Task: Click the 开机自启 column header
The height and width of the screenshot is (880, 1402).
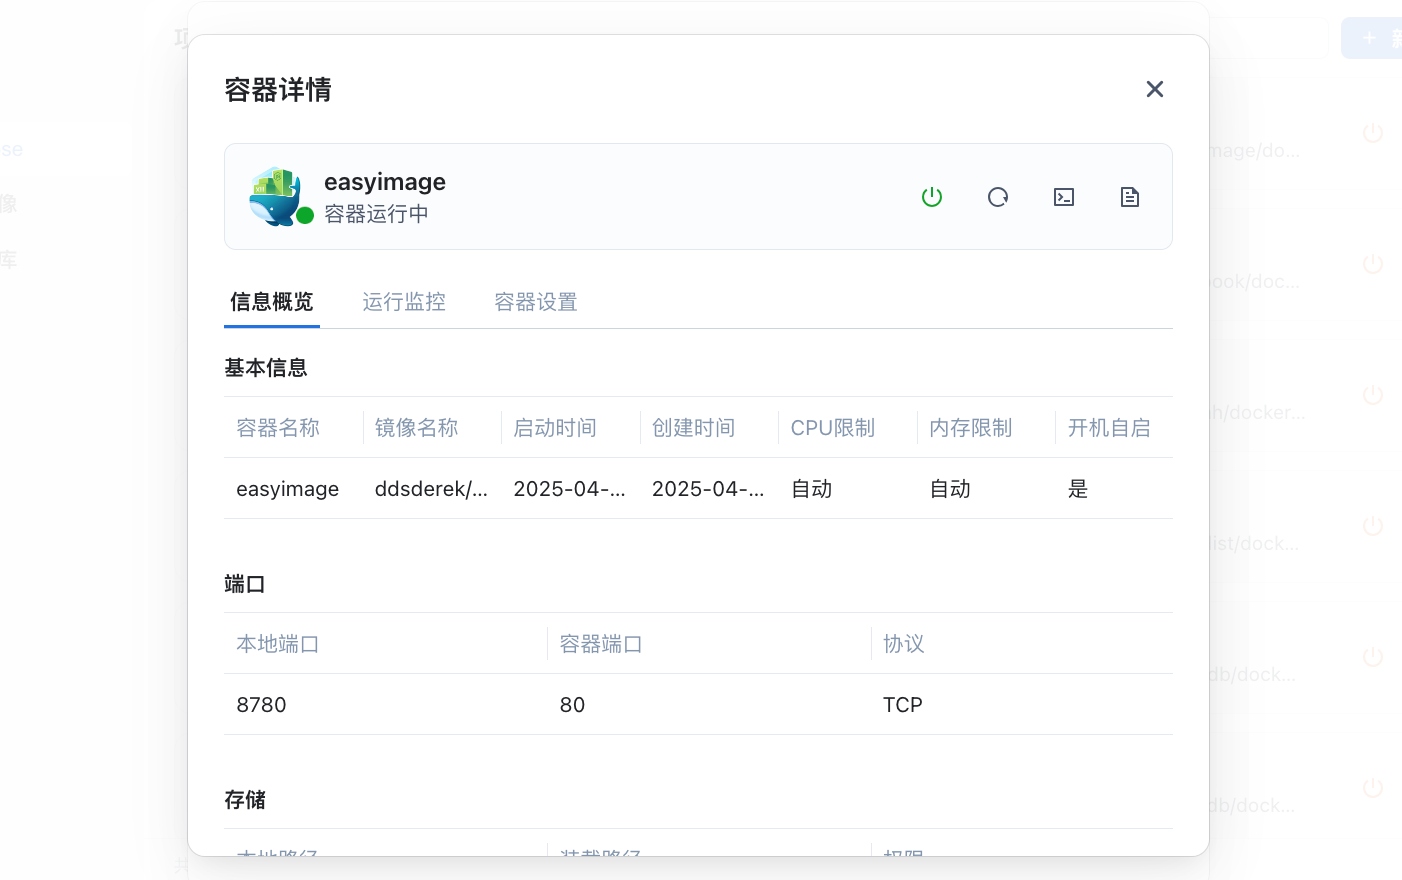Action: tap(1108, 428)
